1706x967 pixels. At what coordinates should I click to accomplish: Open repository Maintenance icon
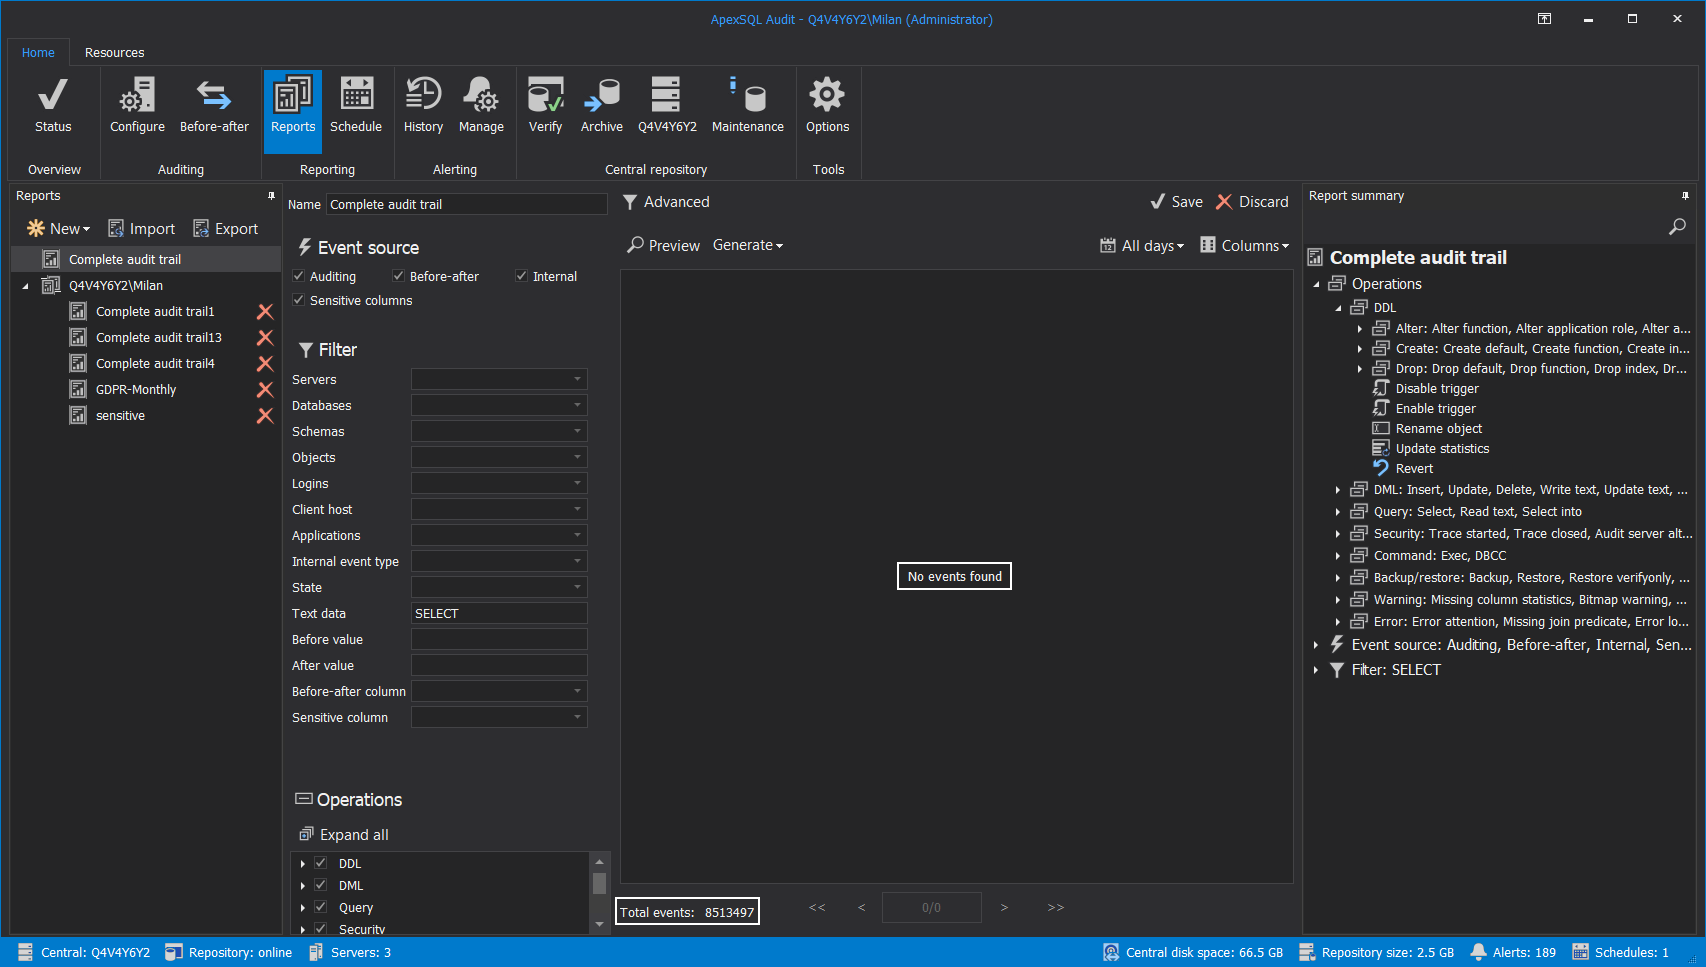click(x=748, y=104)
